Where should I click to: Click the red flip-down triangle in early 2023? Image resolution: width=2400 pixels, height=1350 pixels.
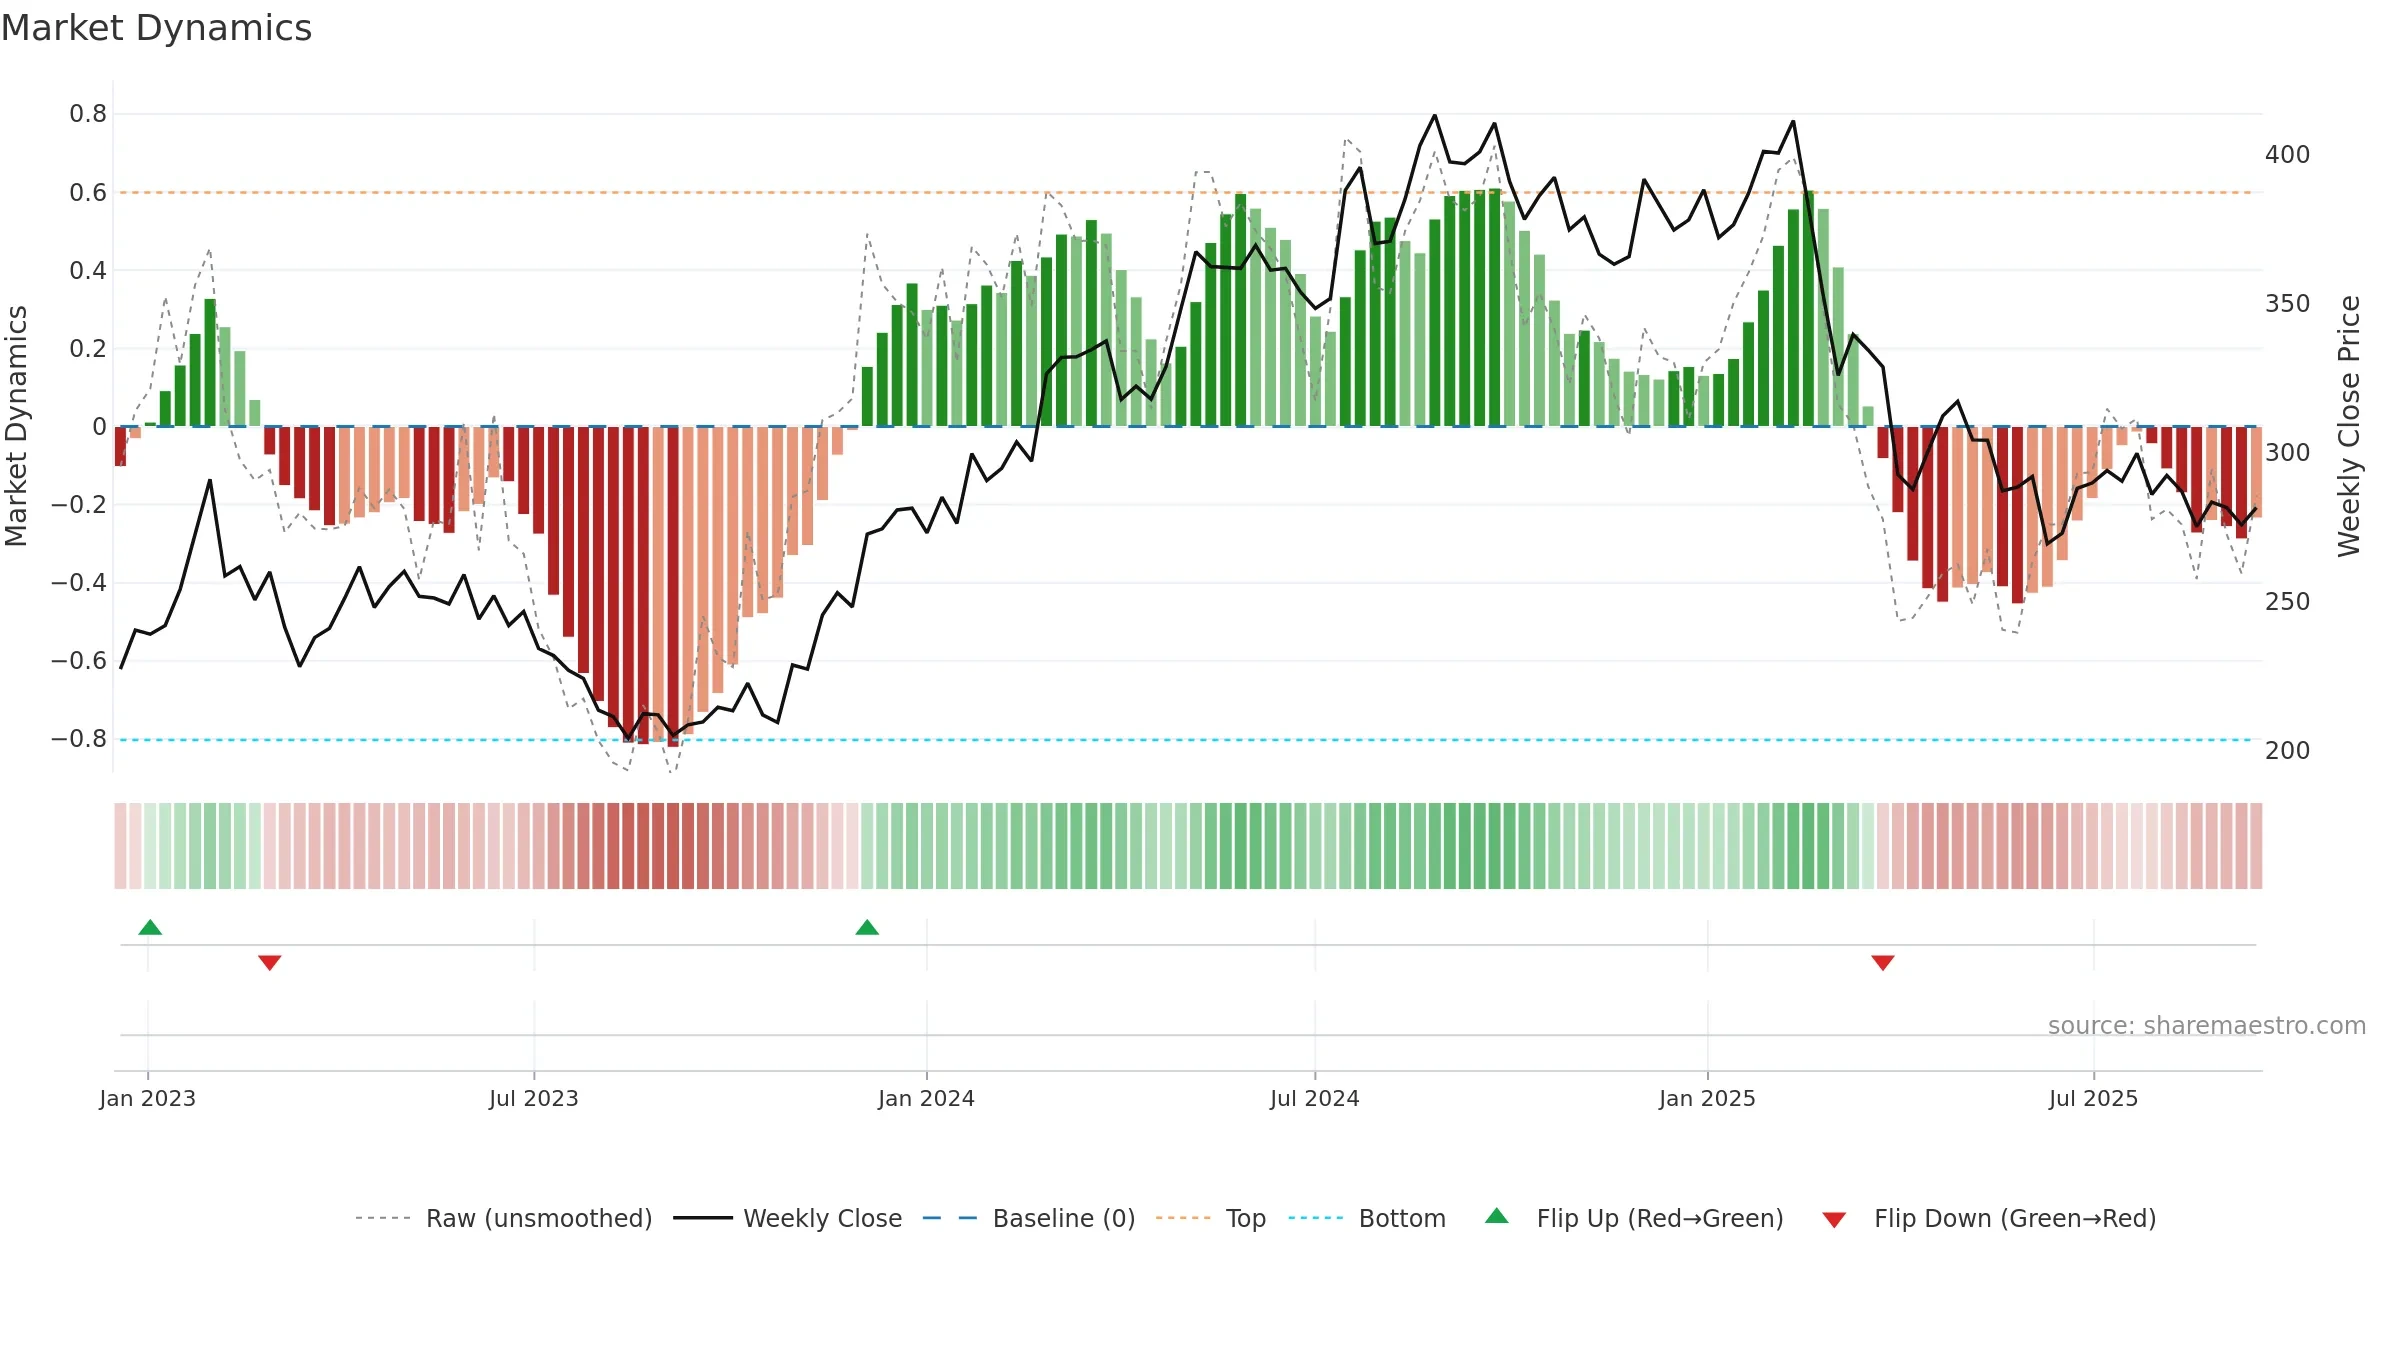point(270,963)
